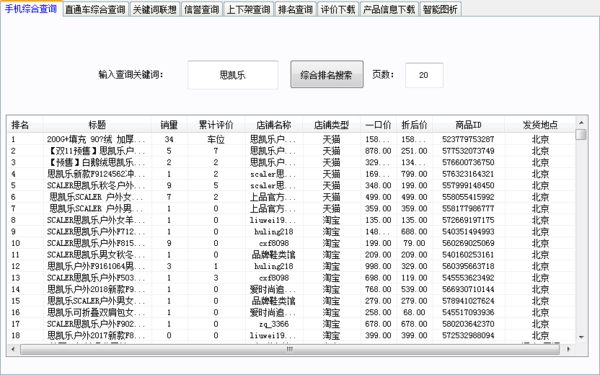Select row title SCALER思凯乐秋冬户外
The width and height of the screenshot is (600, 375).
click(96, 186)
